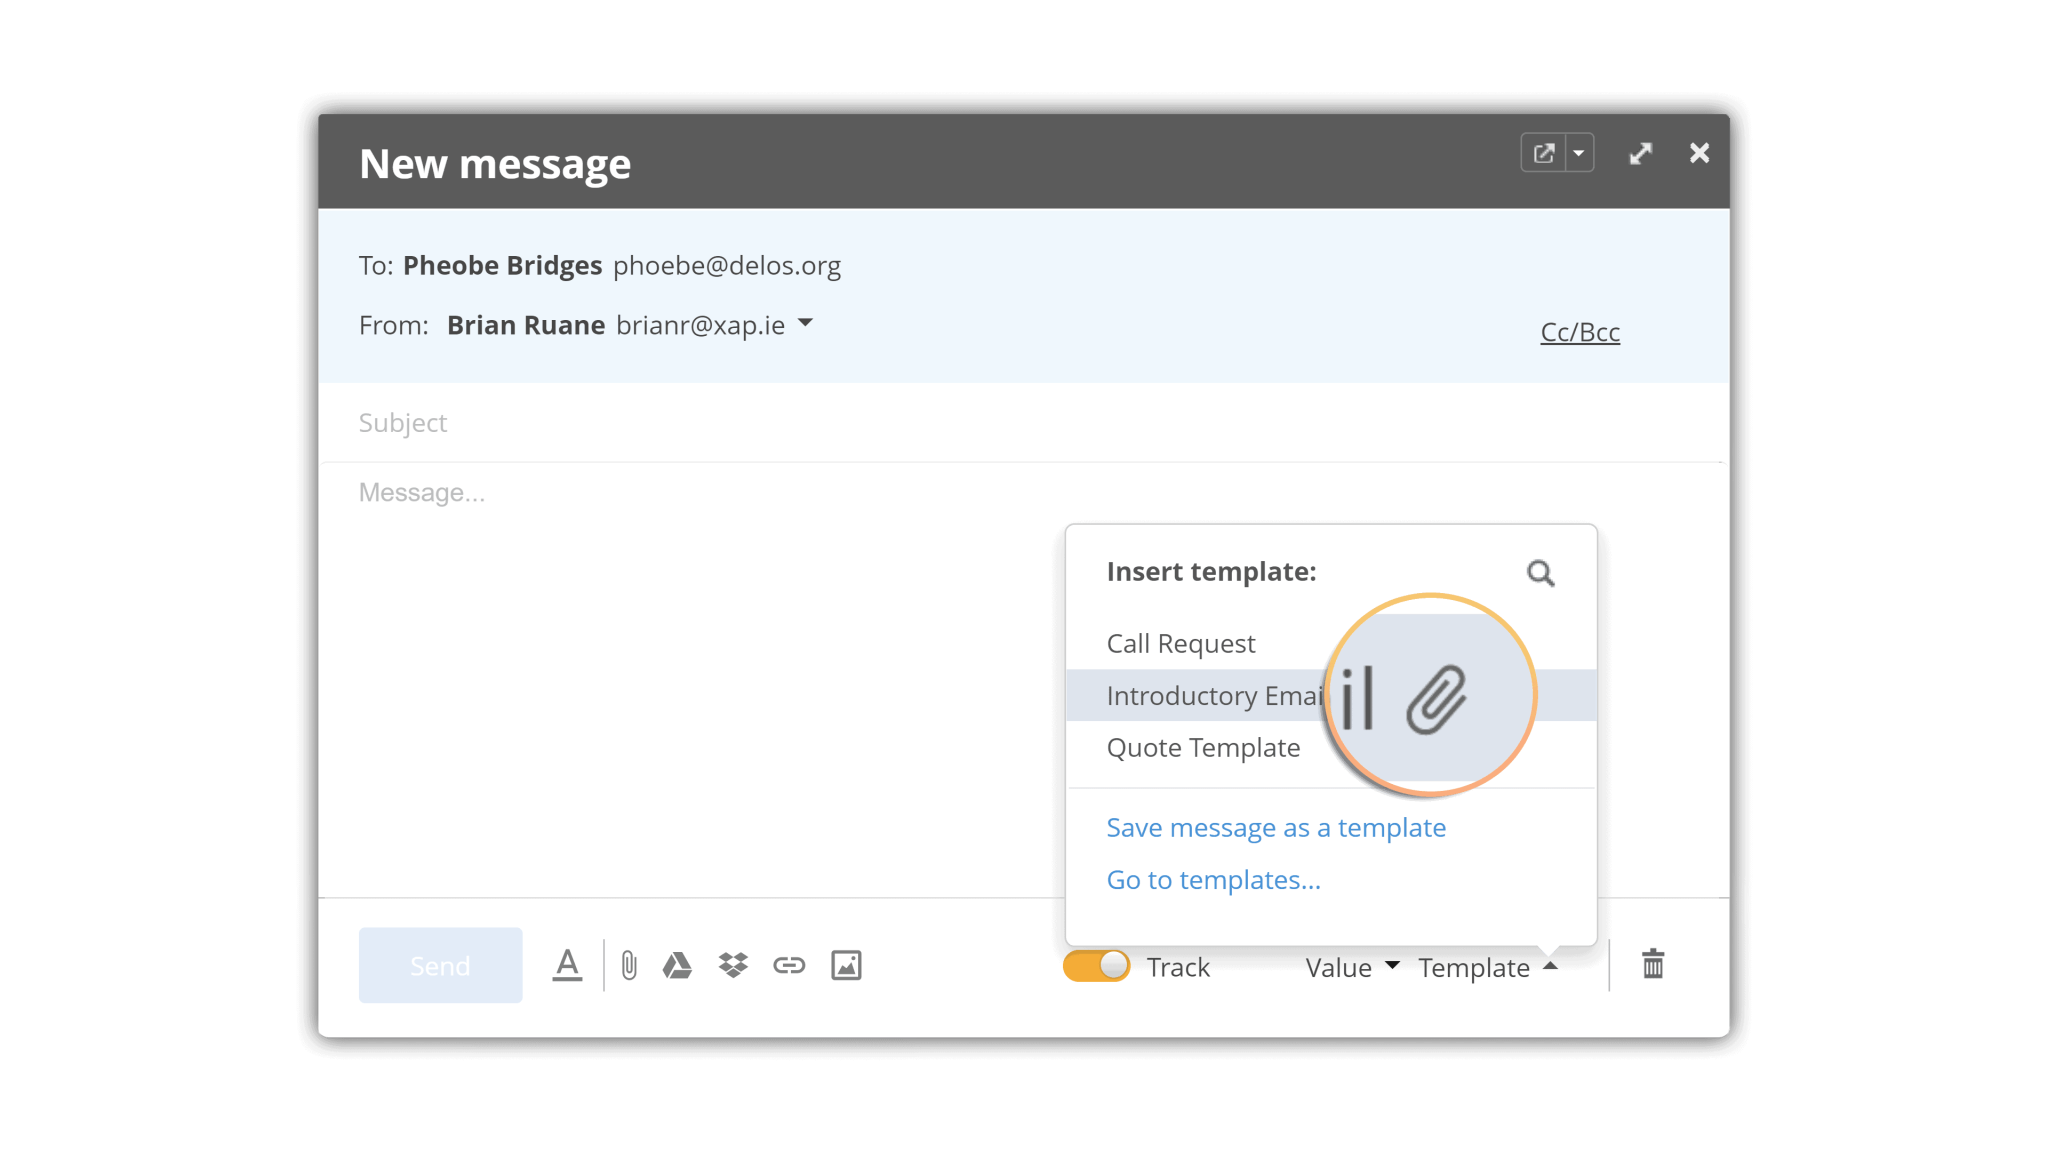Open the pop-out options arrow

(1580, 152)
